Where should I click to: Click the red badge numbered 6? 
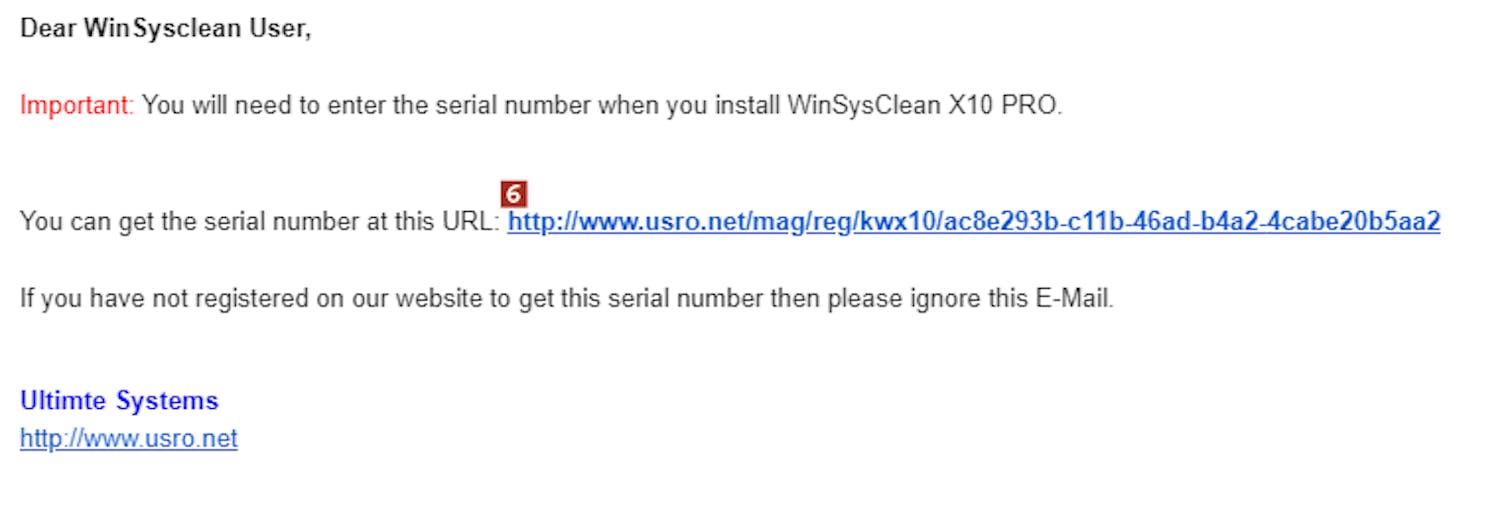514,194
